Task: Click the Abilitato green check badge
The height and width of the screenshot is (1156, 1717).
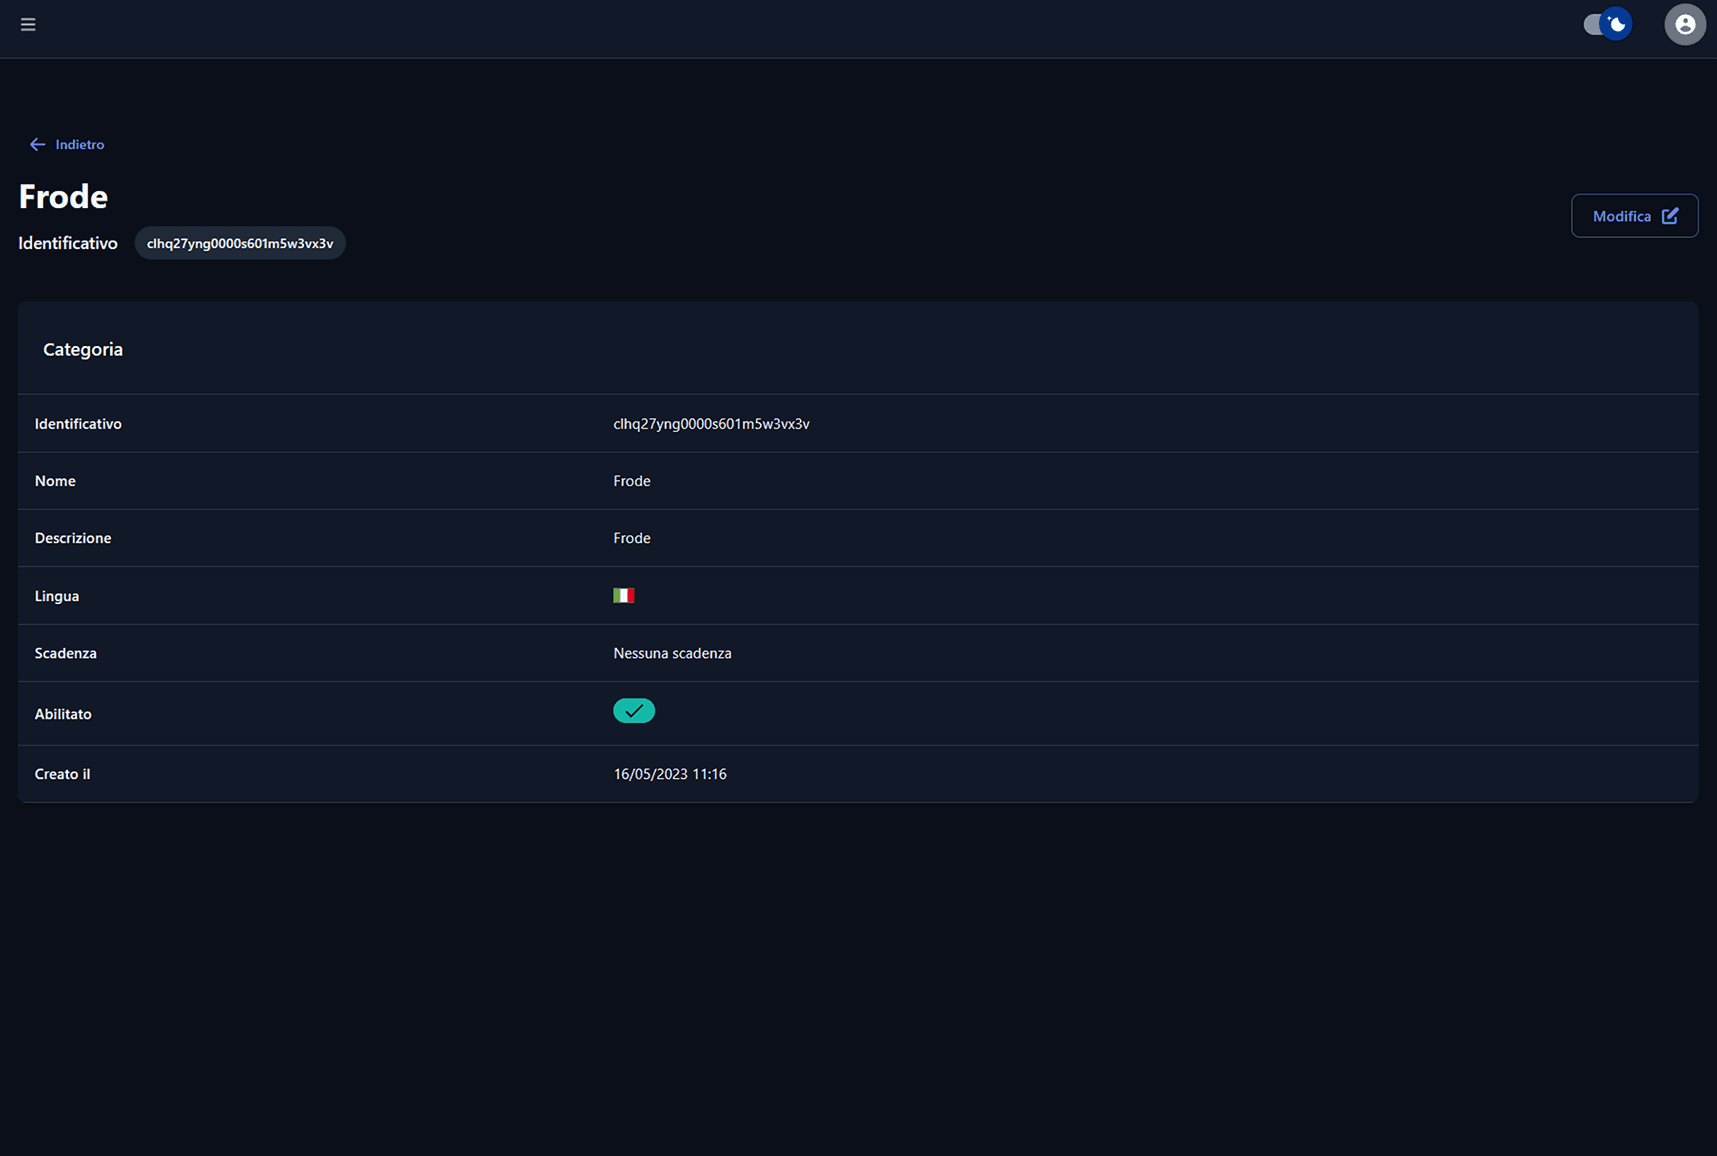Action: pyautogui.click(x=634, y=711)
